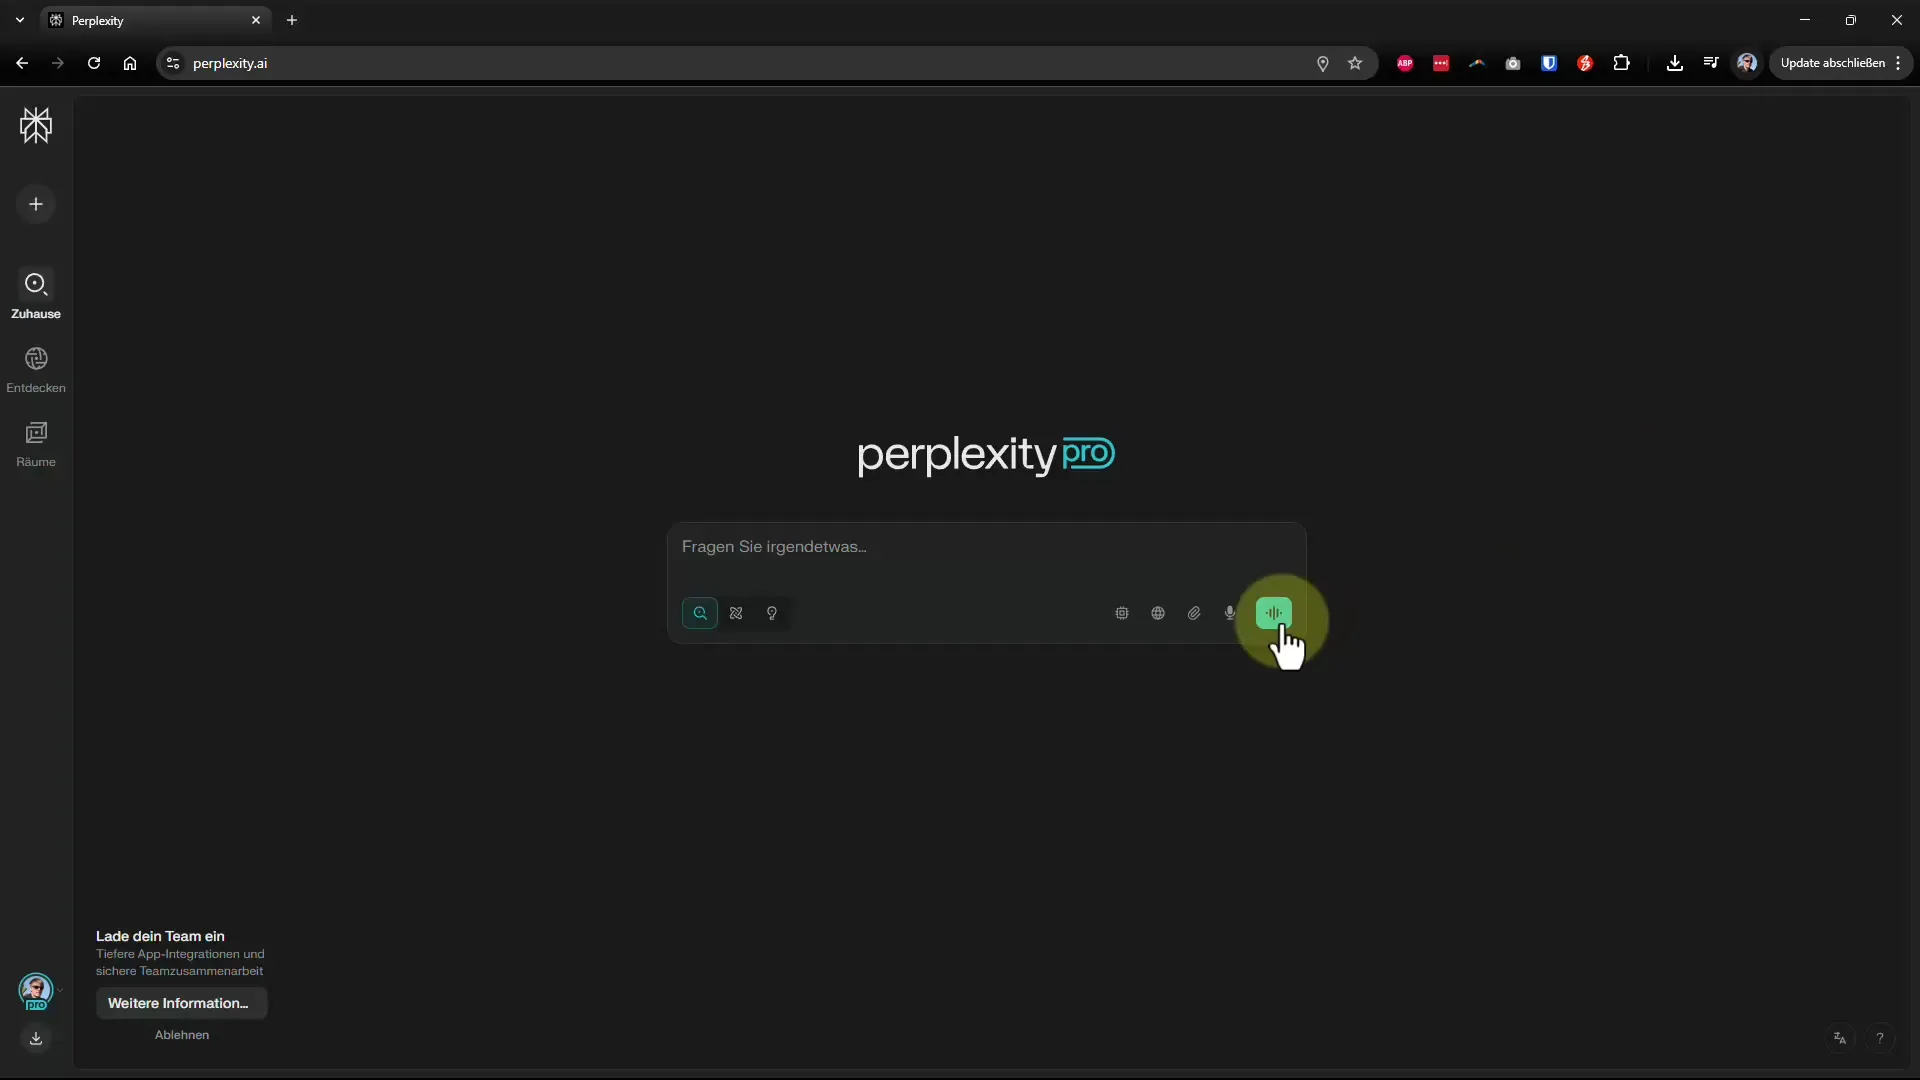The width and height of the screenshot is (1920, 1080).
Task: Open the browser downloads icon
Action: click(x=1675, y=63)
